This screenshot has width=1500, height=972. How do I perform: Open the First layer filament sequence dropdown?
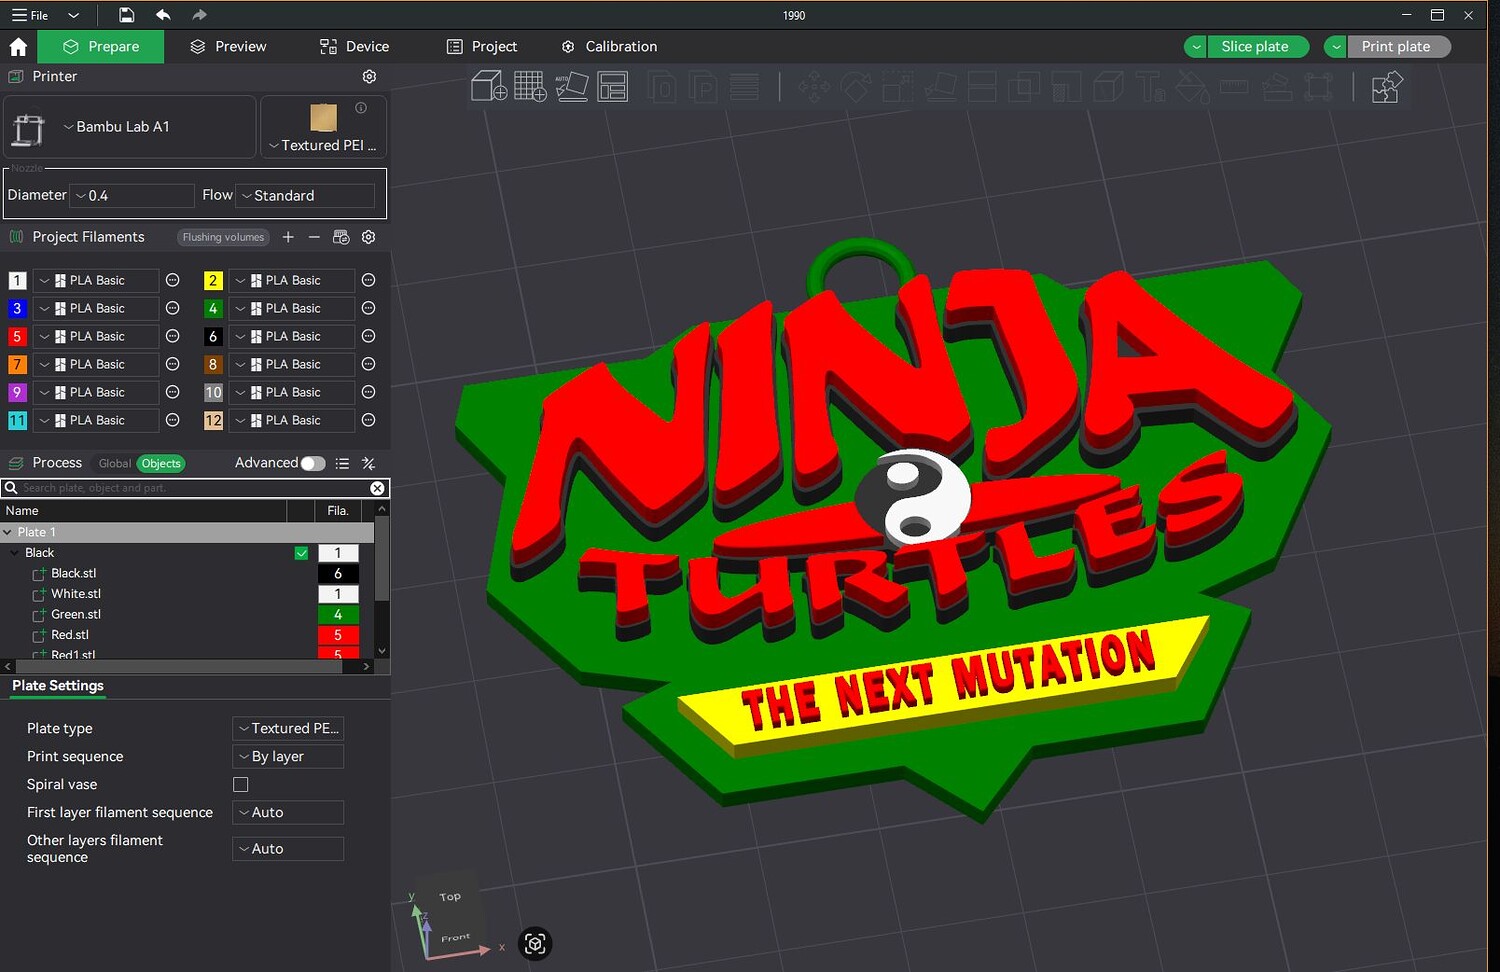288,813
